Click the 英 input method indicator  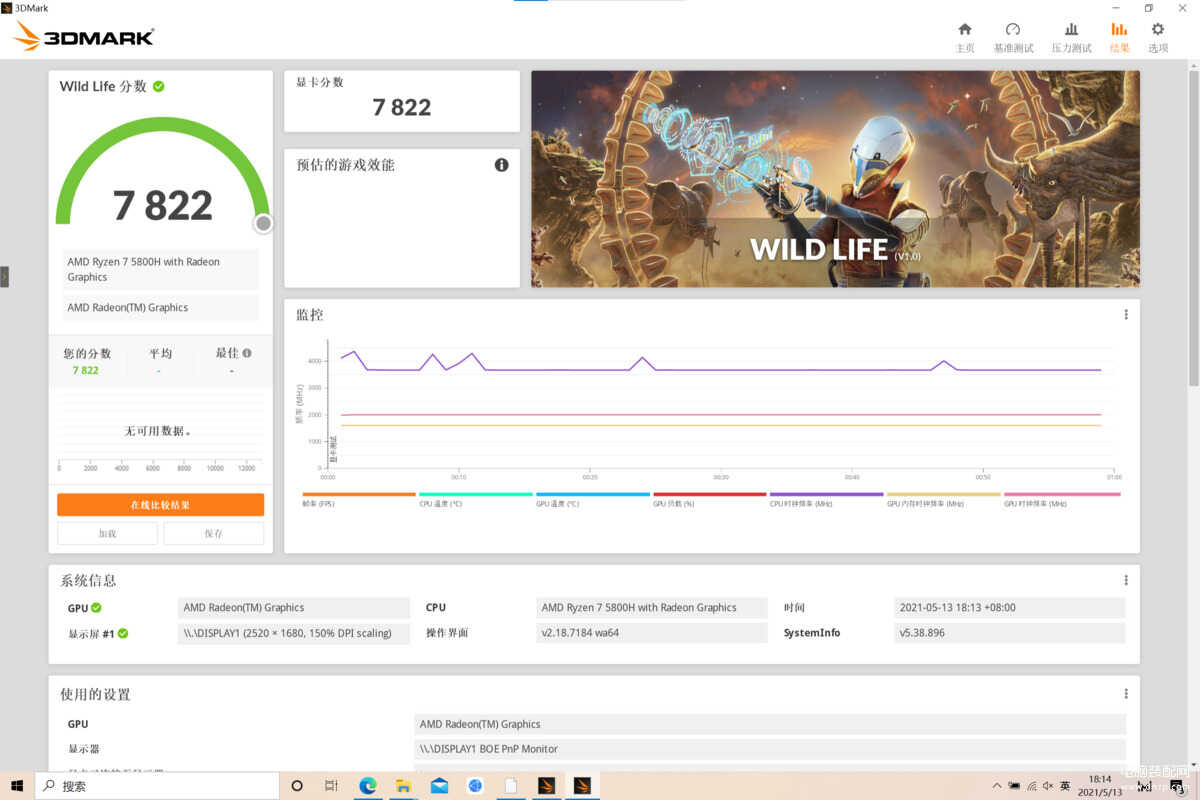[x=1065, y=786]
